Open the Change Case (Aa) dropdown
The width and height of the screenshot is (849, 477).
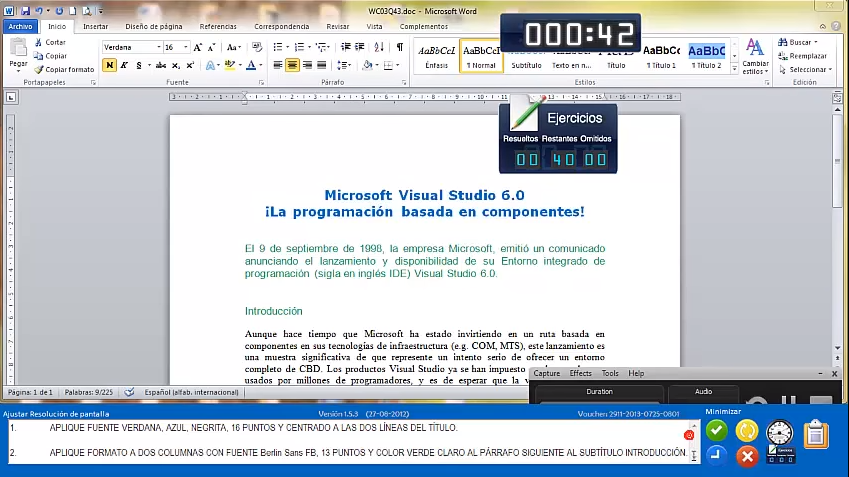click(x=233, y=48)
